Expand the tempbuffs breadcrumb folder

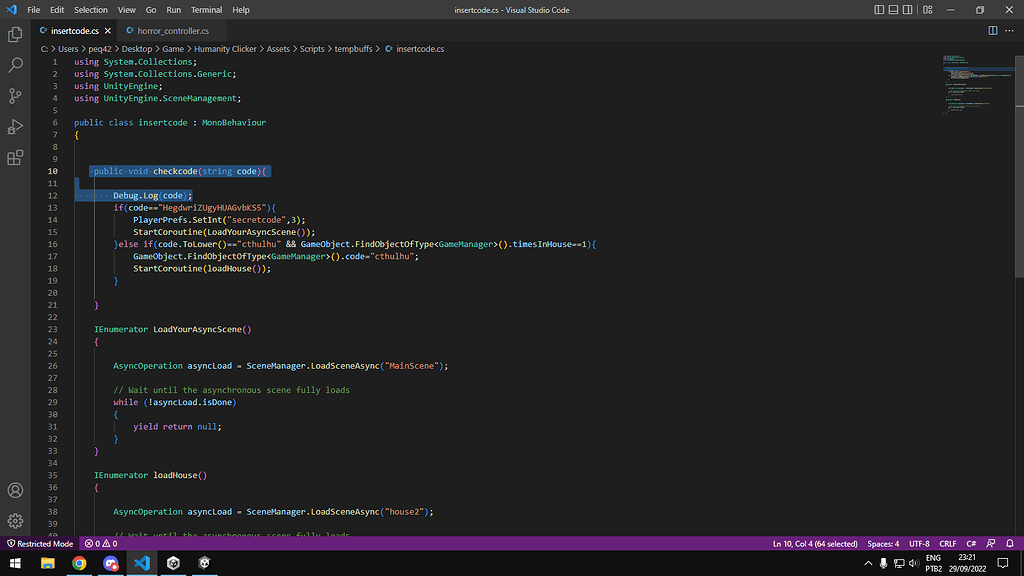coord(354,48)
